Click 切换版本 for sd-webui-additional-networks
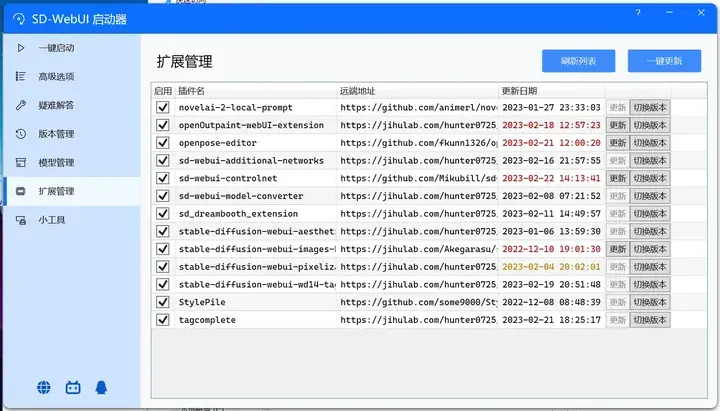The image size is (720, 411). (650, 160)
